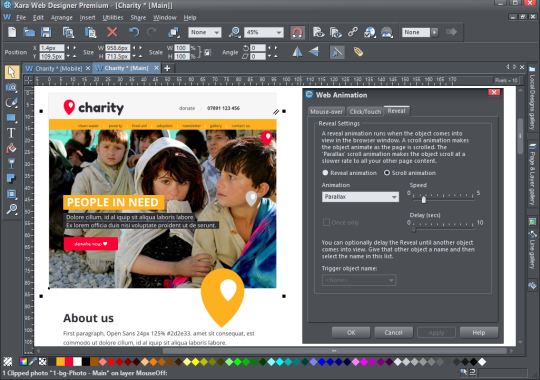Select the Shape Editor pen tool
Screen dimensions: 540x380
(x=11, y=103)
